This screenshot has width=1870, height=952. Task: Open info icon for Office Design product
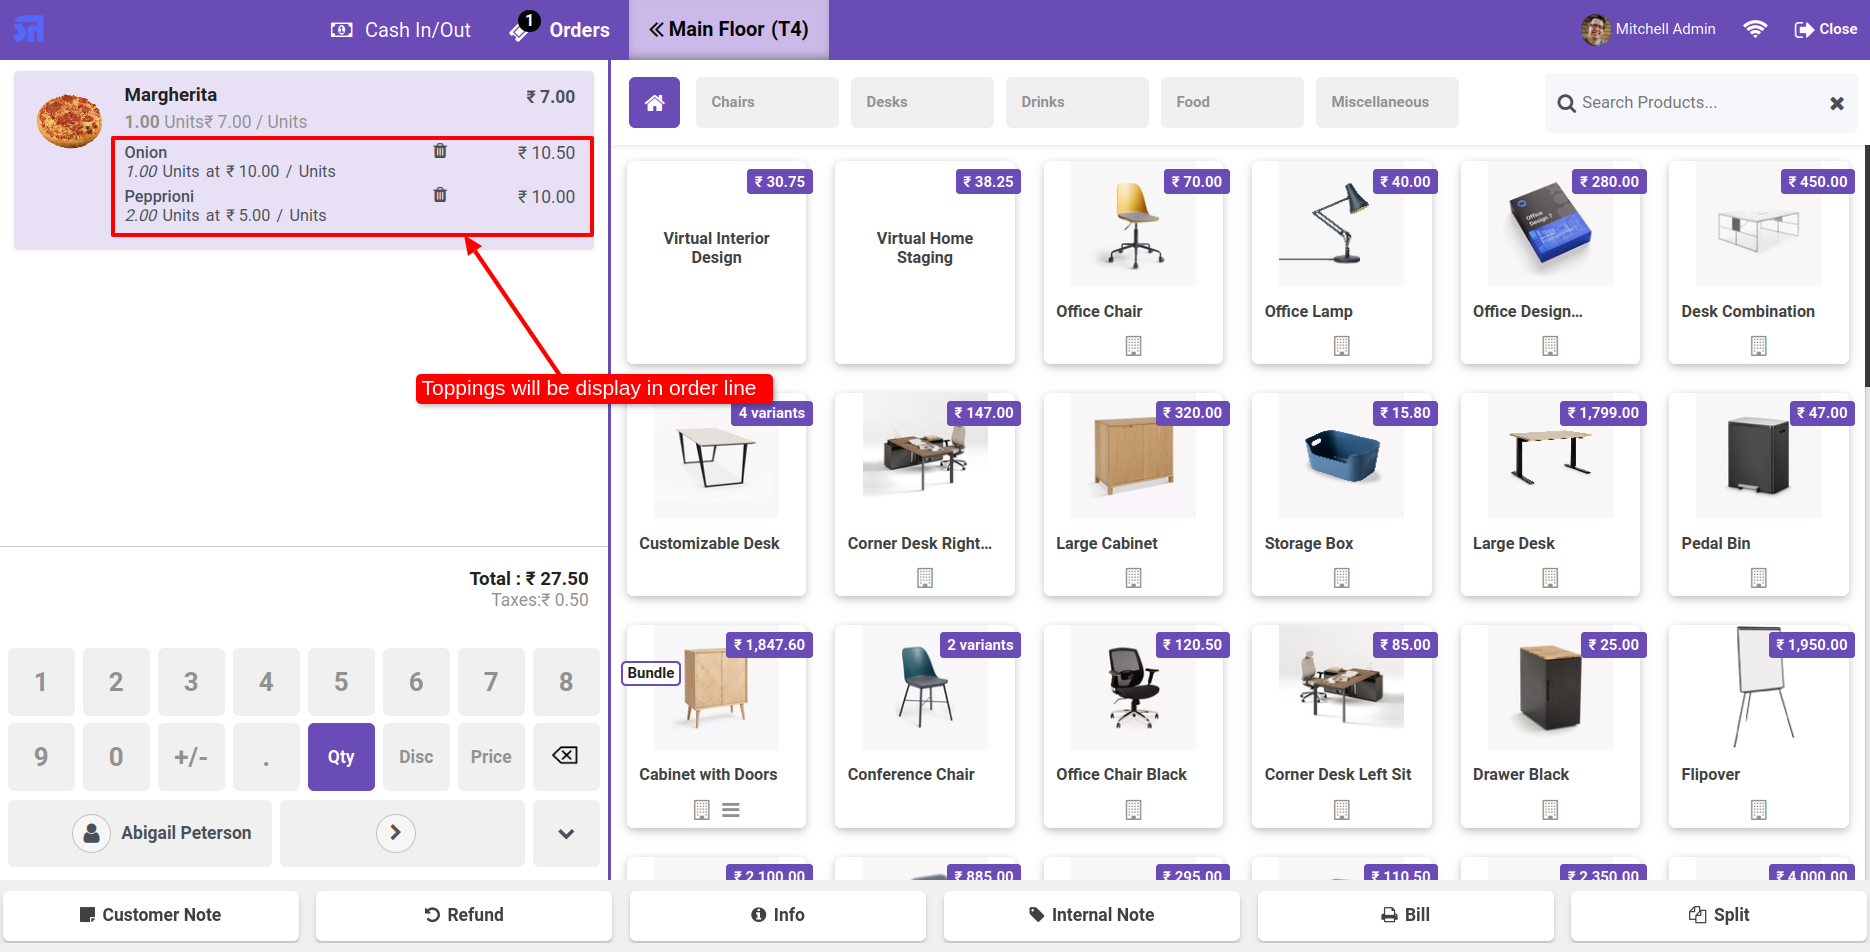click(1550, 346)
